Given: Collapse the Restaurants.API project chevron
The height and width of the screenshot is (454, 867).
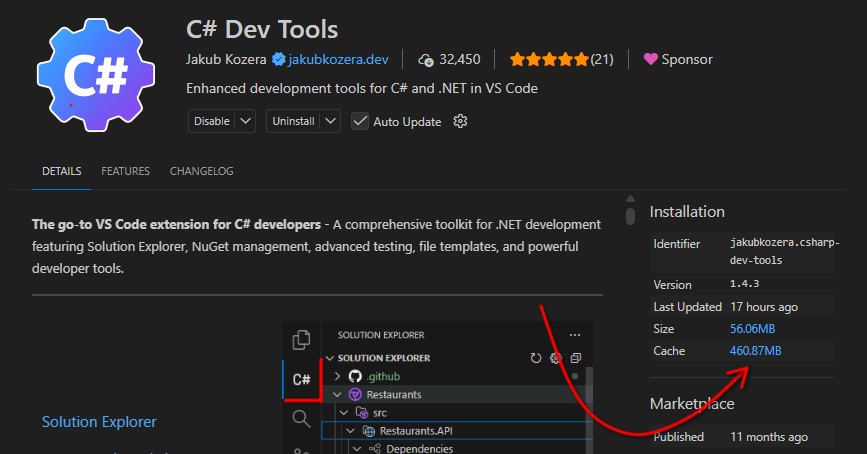Looking at the screenshot, I should click(x=351, y=431).
